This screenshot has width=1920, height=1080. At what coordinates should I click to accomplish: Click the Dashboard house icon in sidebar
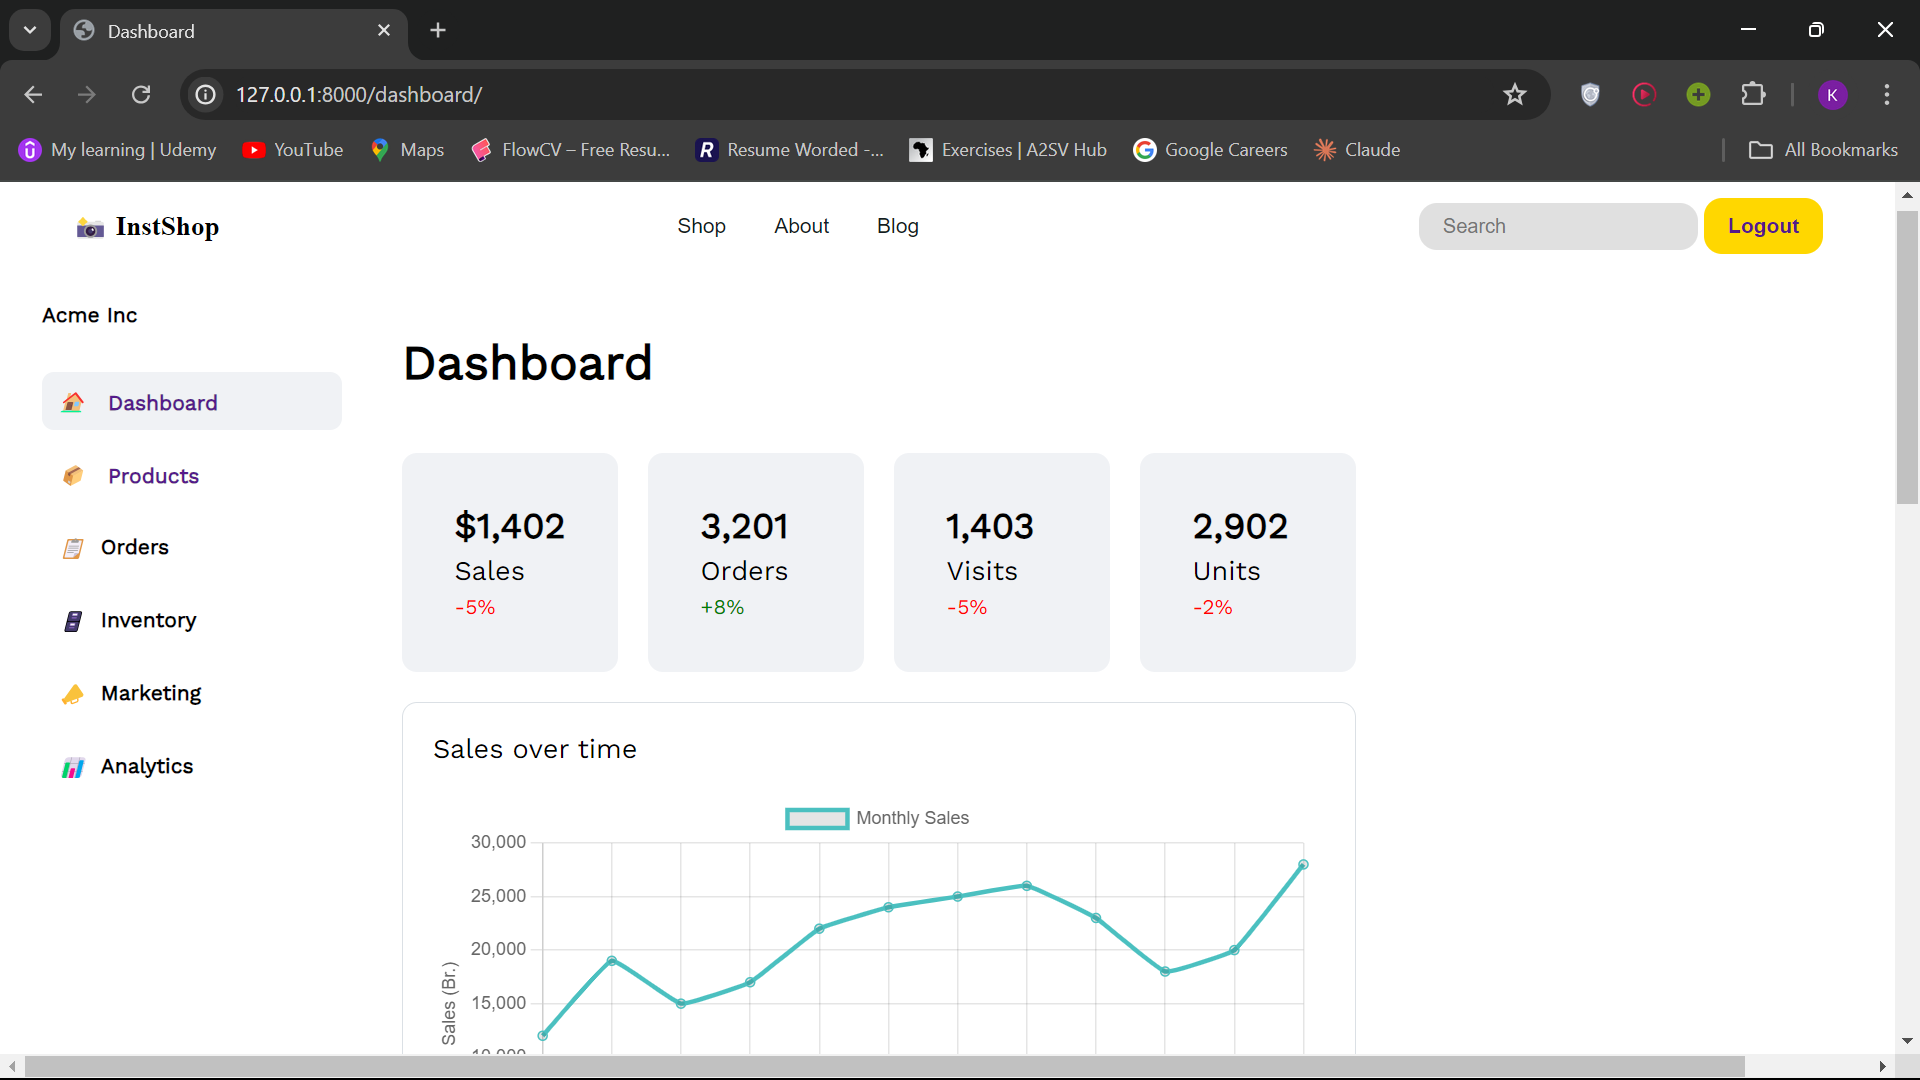click(73, 403)
